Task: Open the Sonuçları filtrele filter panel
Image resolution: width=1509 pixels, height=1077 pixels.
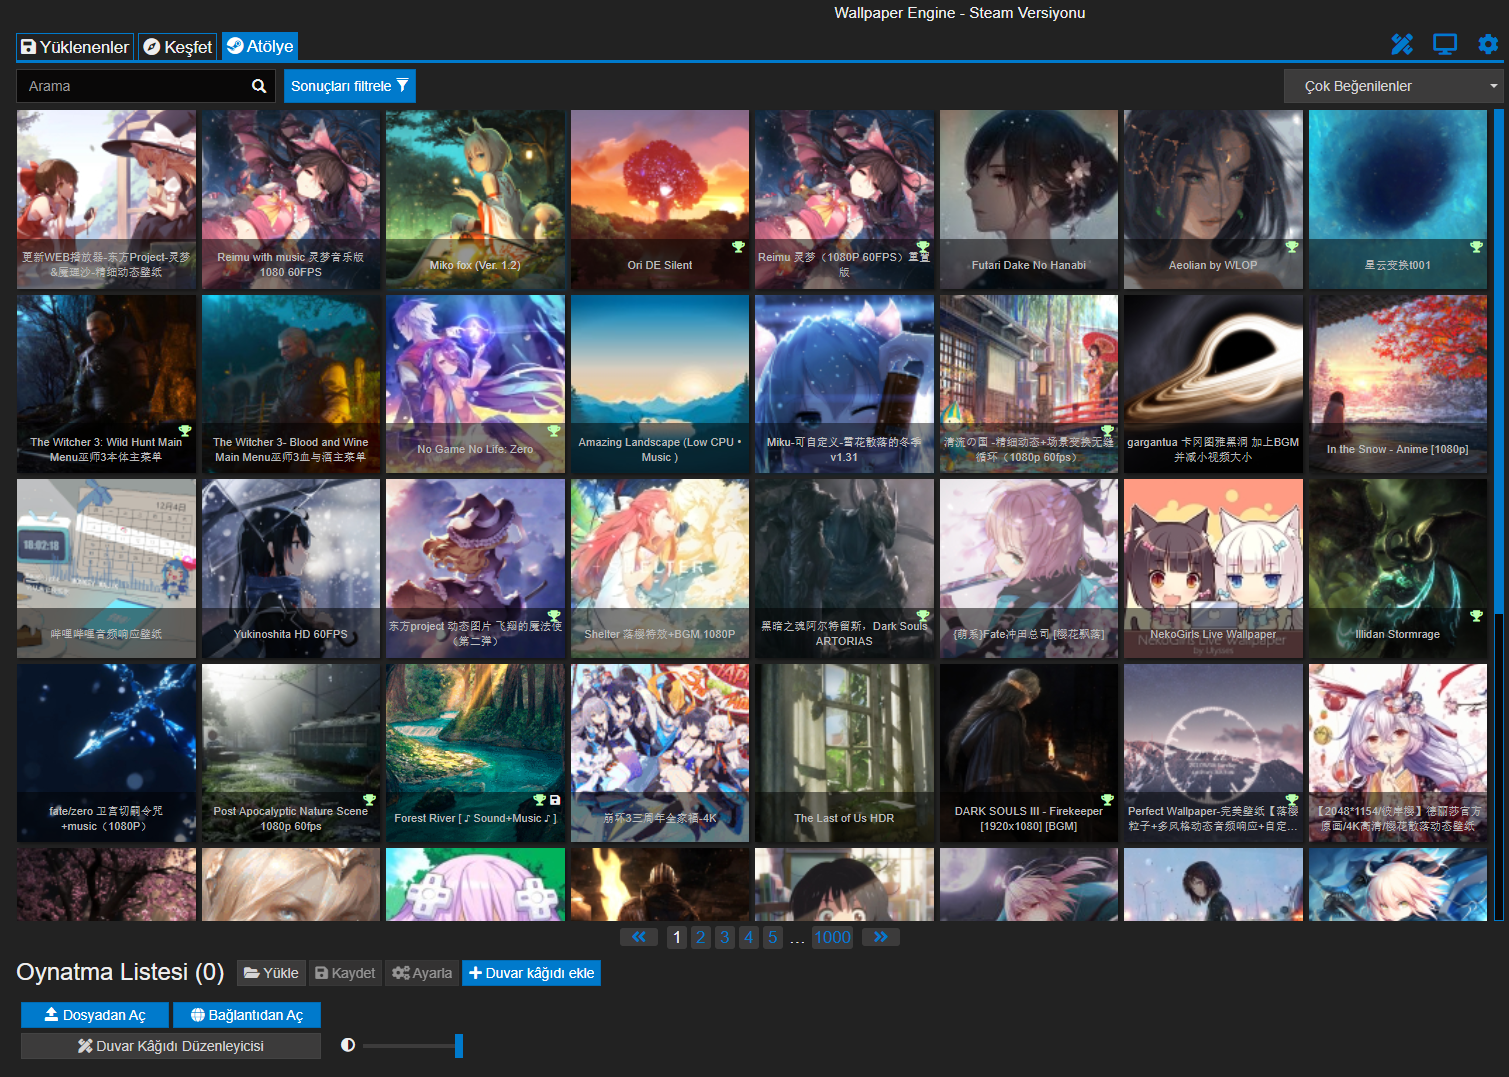Action: [x=349, y=86]
